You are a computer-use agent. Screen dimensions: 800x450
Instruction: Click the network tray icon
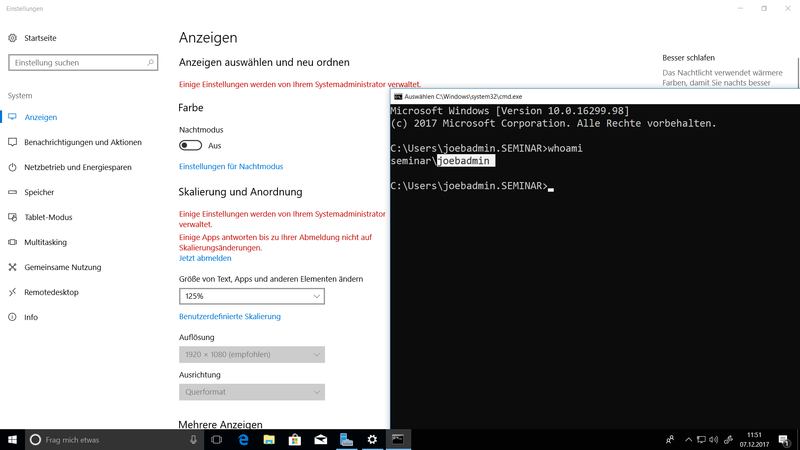click(x=702, y=439)
